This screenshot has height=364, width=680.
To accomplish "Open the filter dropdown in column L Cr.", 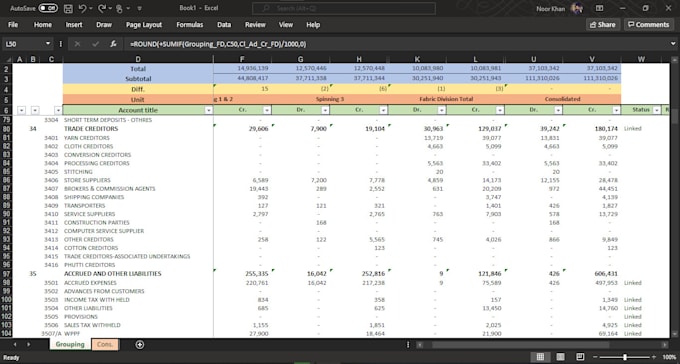I will click(500, 110).
